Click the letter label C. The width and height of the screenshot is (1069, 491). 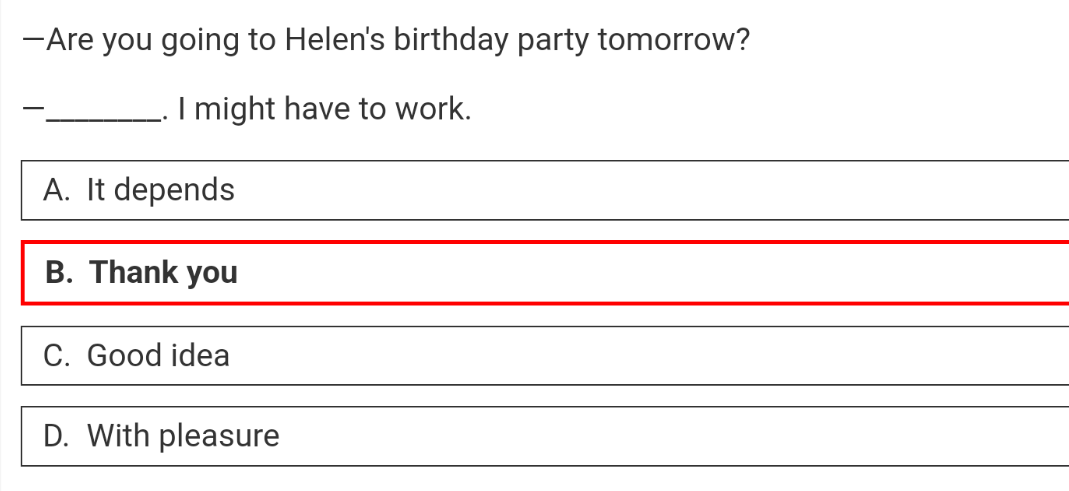pos(56,355)
